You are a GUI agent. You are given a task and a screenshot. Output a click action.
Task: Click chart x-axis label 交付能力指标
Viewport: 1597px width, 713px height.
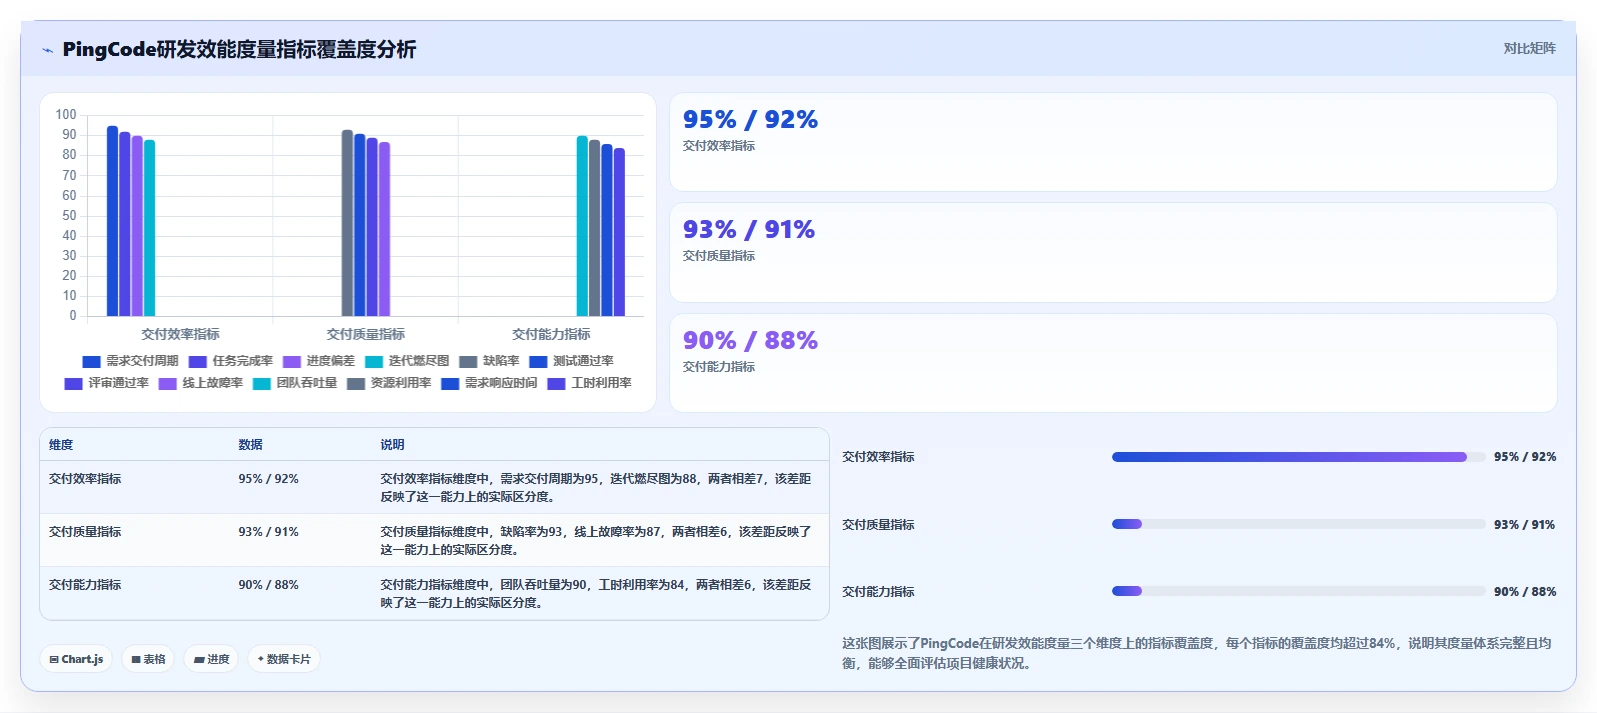tap(551, 334)
